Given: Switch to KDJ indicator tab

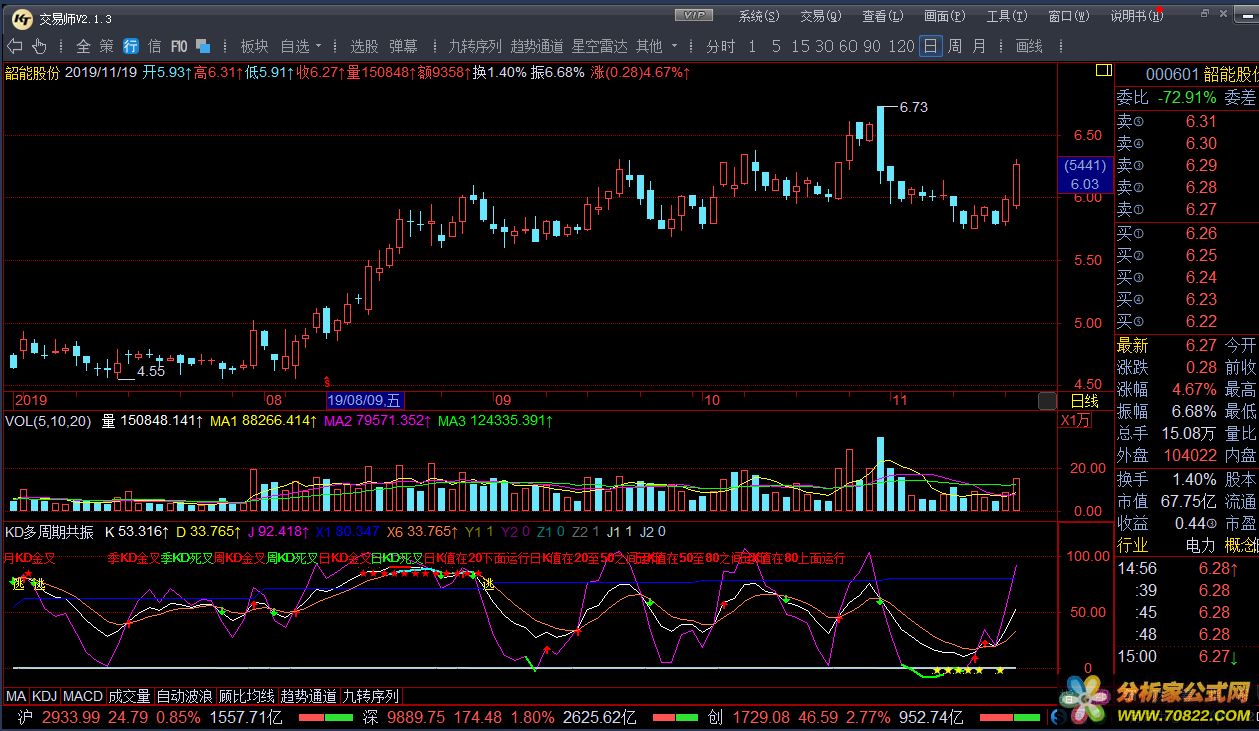Looking at the screenshot, I should coord(45,696).
